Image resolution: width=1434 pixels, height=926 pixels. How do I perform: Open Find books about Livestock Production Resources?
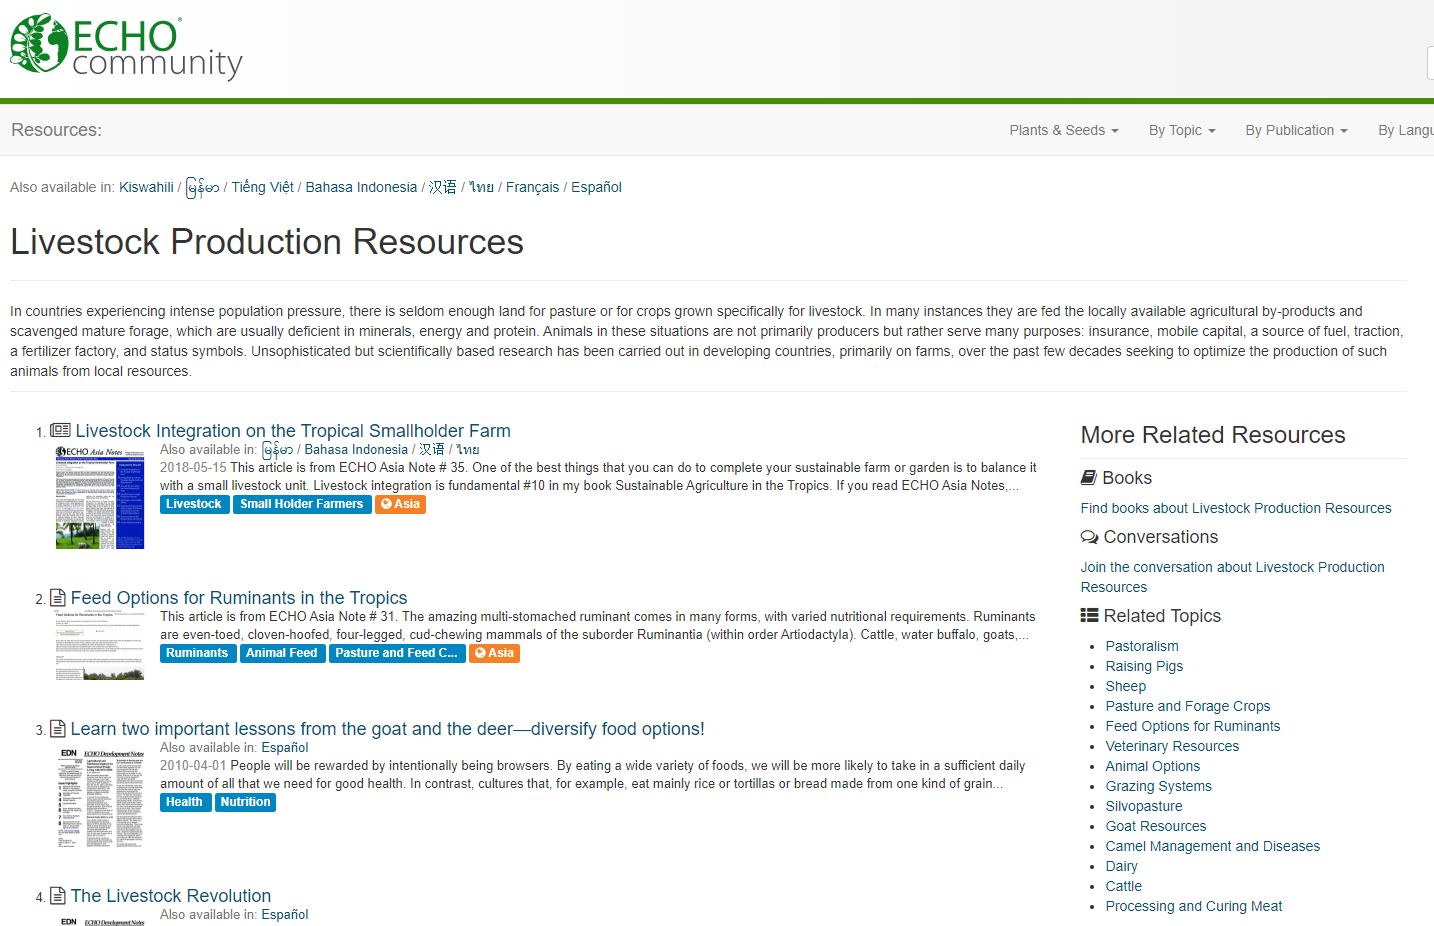(1235, 508)
